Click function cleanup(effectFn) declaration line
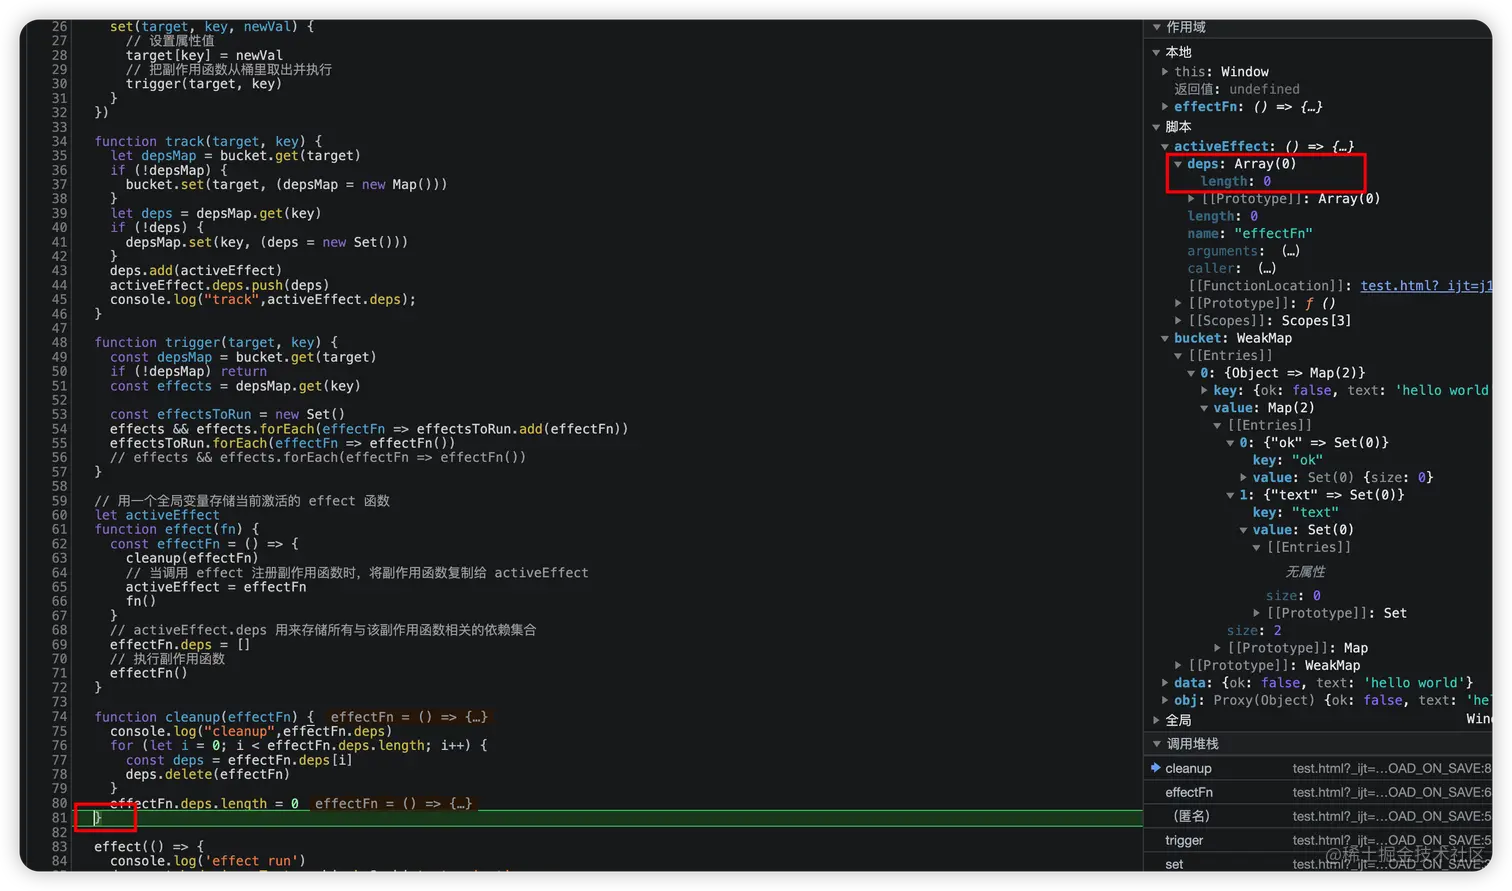Screen dimensions: 1512x891 tap(204, 717)
